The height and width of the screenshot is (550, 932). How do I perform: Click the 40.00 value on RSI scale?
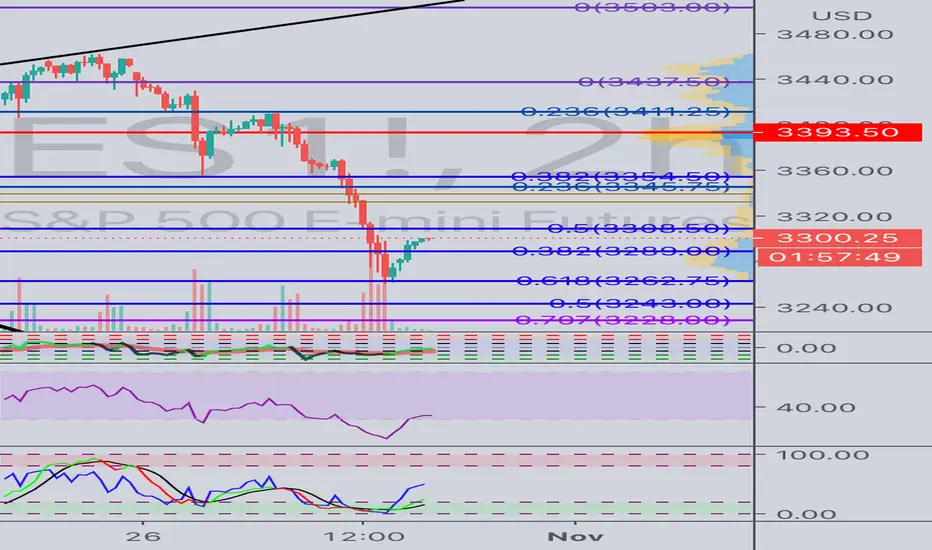[816, 407]
